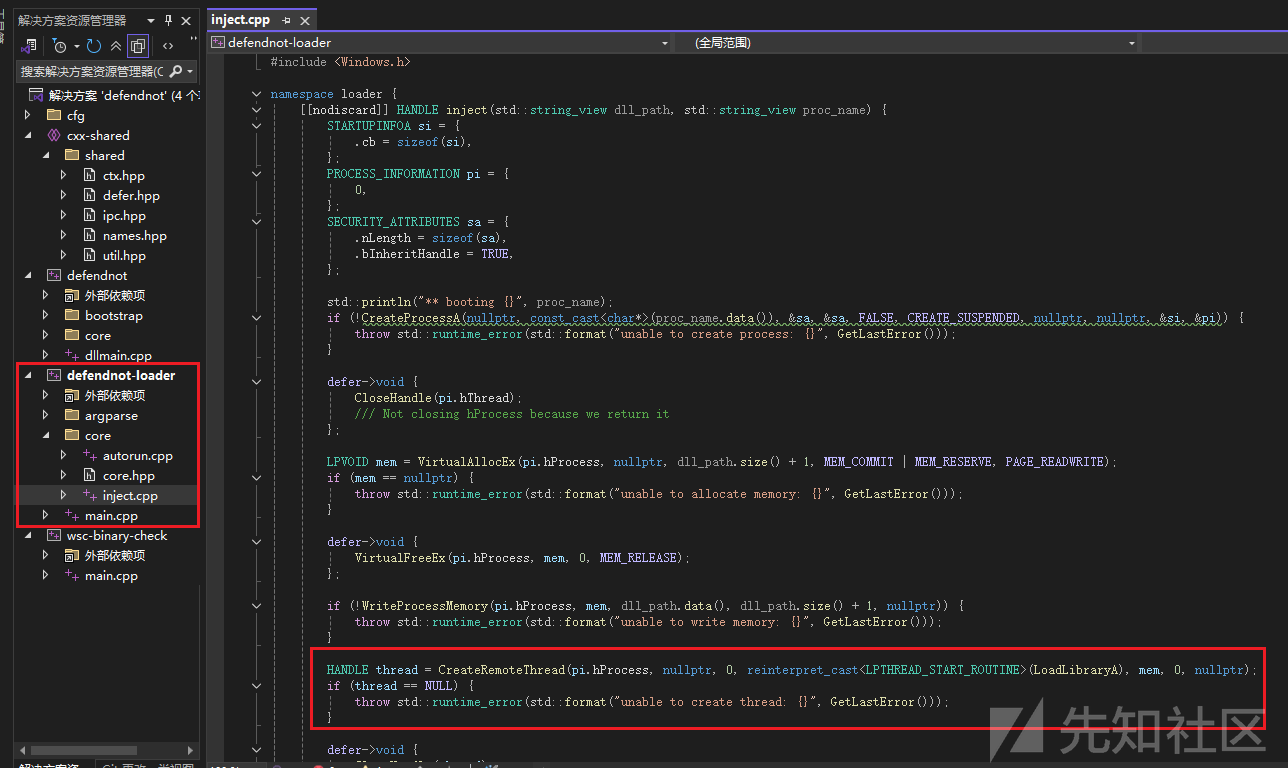Collapse the shared folder

[46, 156]
